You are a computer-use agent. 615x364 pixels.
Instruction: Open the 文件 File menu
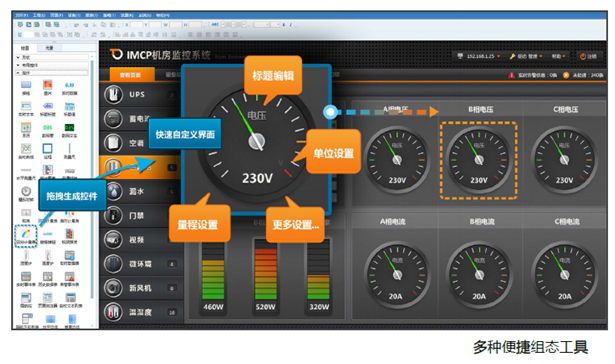click(x=21, y=15)
